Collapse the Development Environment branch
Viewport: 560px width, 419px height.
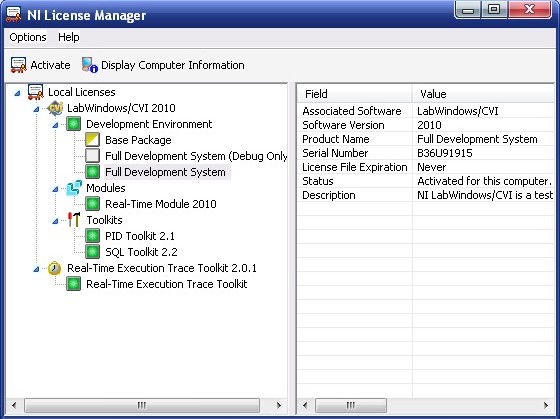[x=55, y=125]
